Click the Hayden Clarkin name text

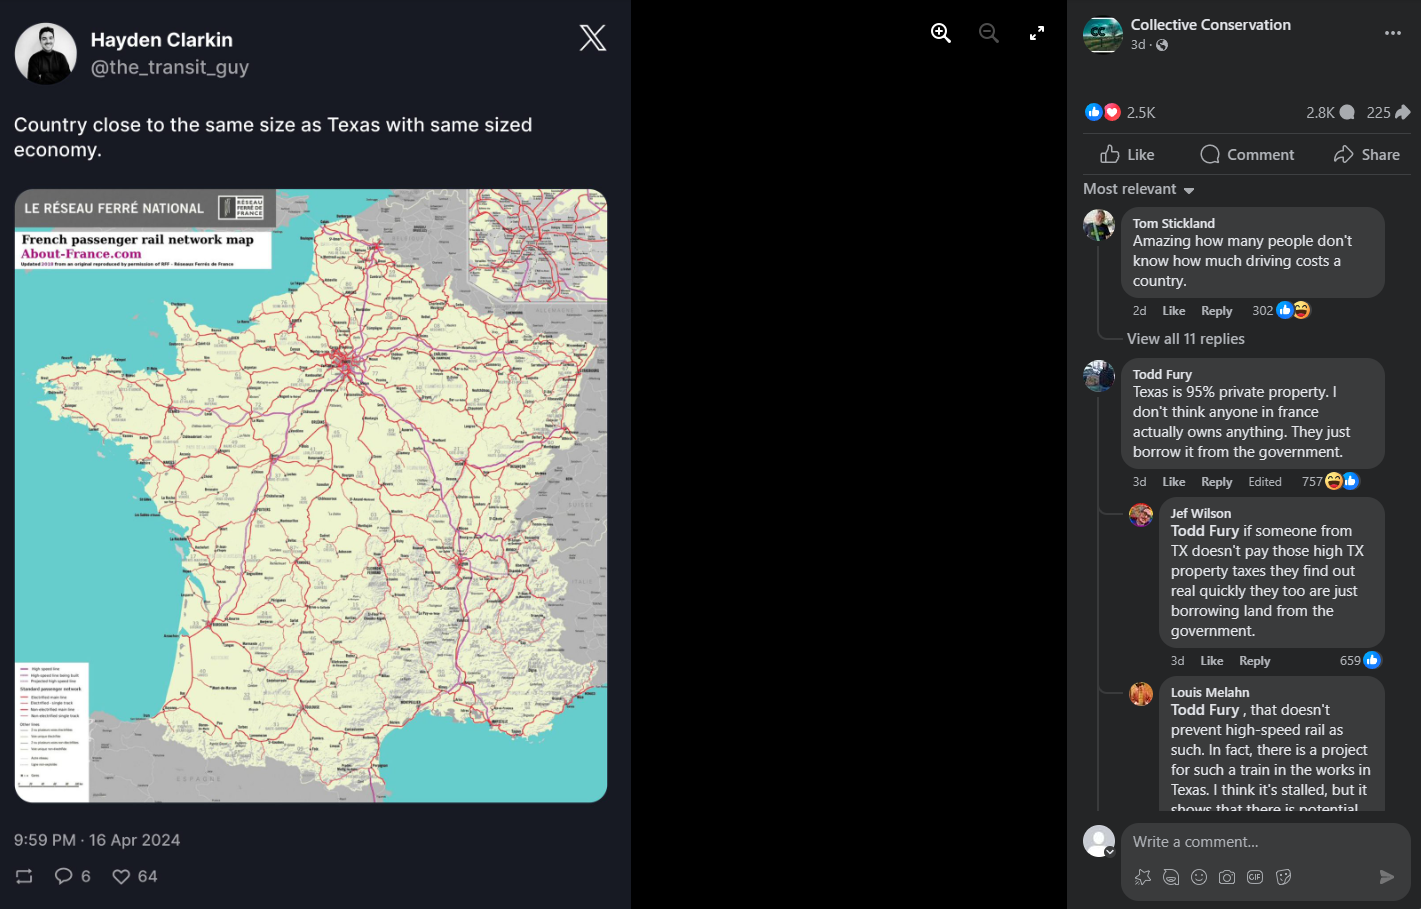[x=161, y=40]
